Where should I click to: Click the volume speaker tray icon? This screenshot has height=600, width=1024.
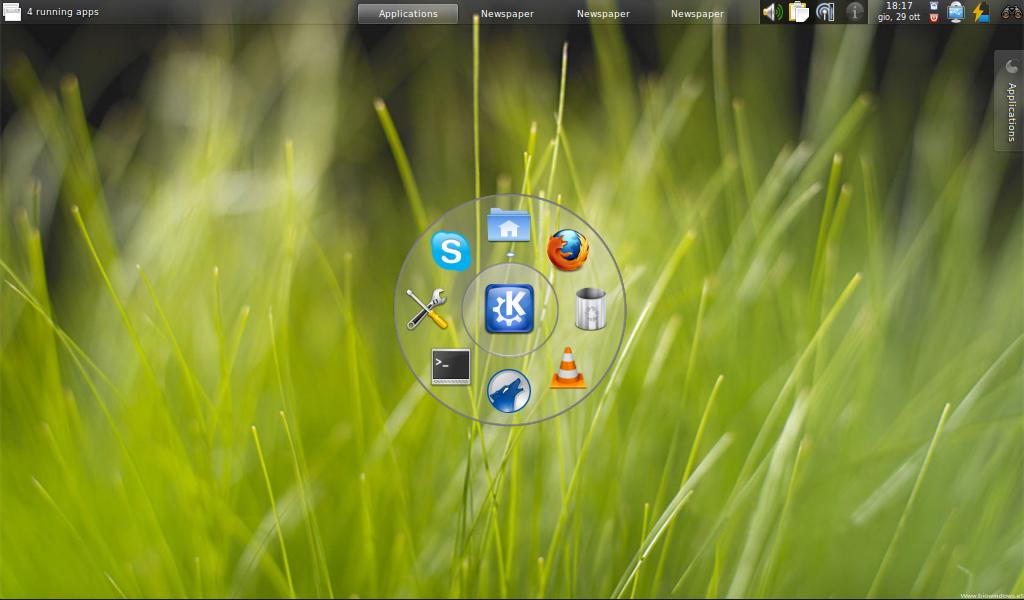pyautogui.click(x=772, y=12)
